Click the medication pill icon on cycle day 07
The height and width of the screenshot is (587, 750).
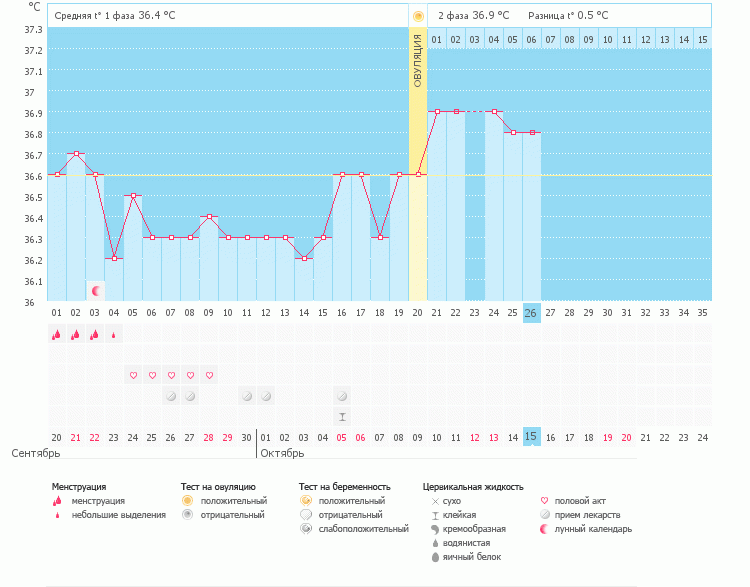pyautogui.click(x=171, y=396)
